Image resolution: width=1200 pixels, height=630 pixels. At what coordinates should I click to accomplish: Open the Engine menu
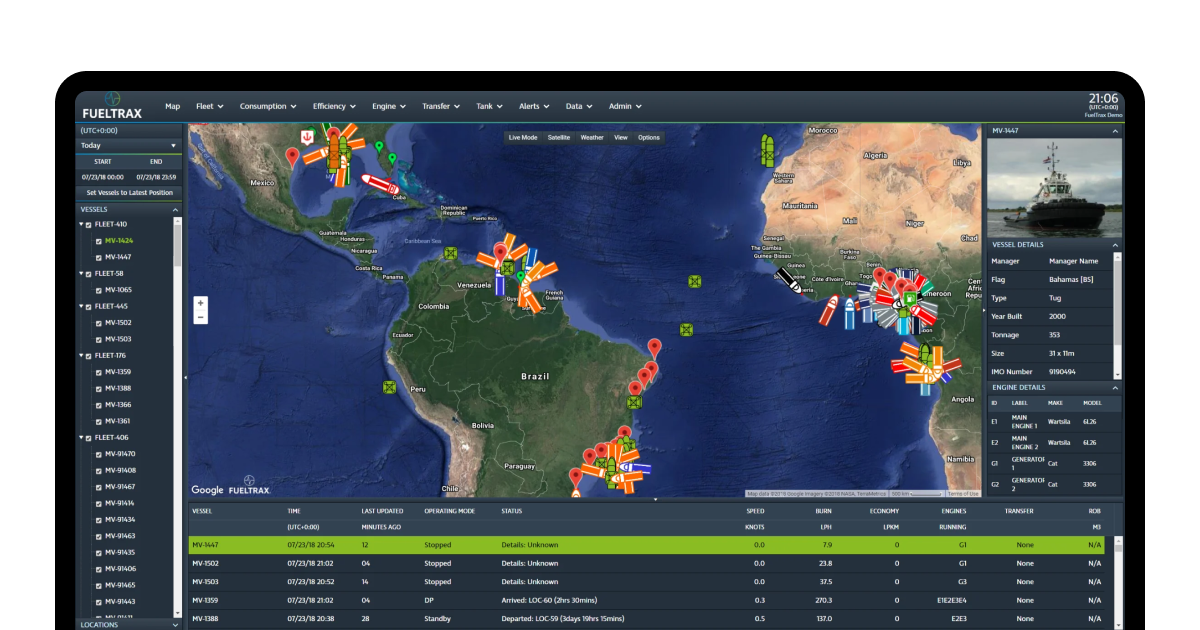tap(389, 106)
